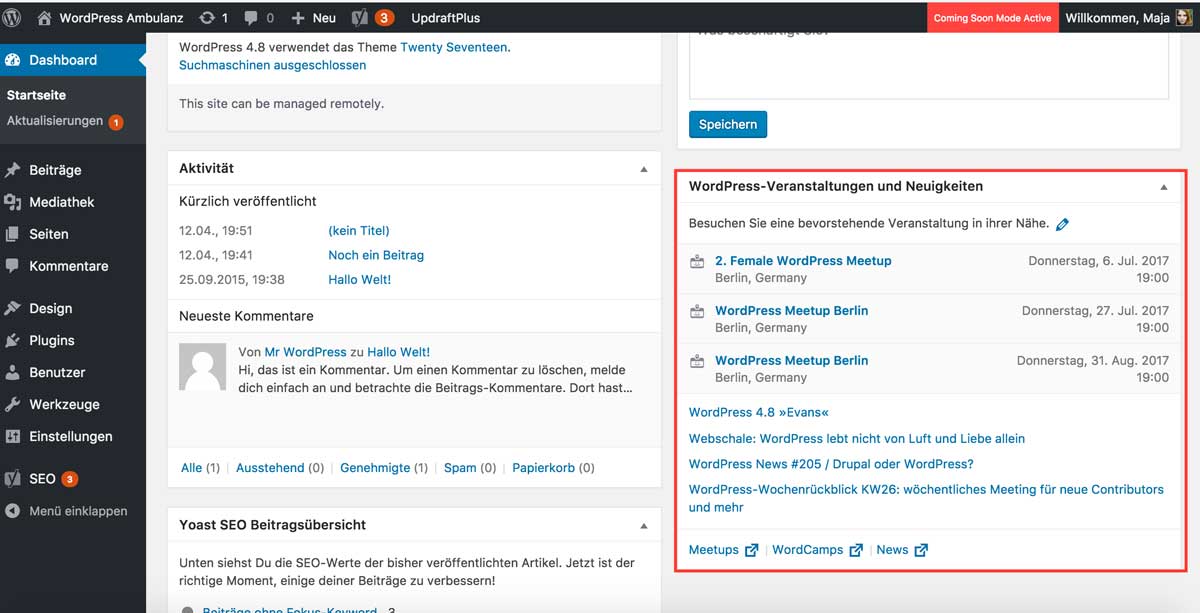Click the timestamp 12.04., 19:51

coord(216,230)
